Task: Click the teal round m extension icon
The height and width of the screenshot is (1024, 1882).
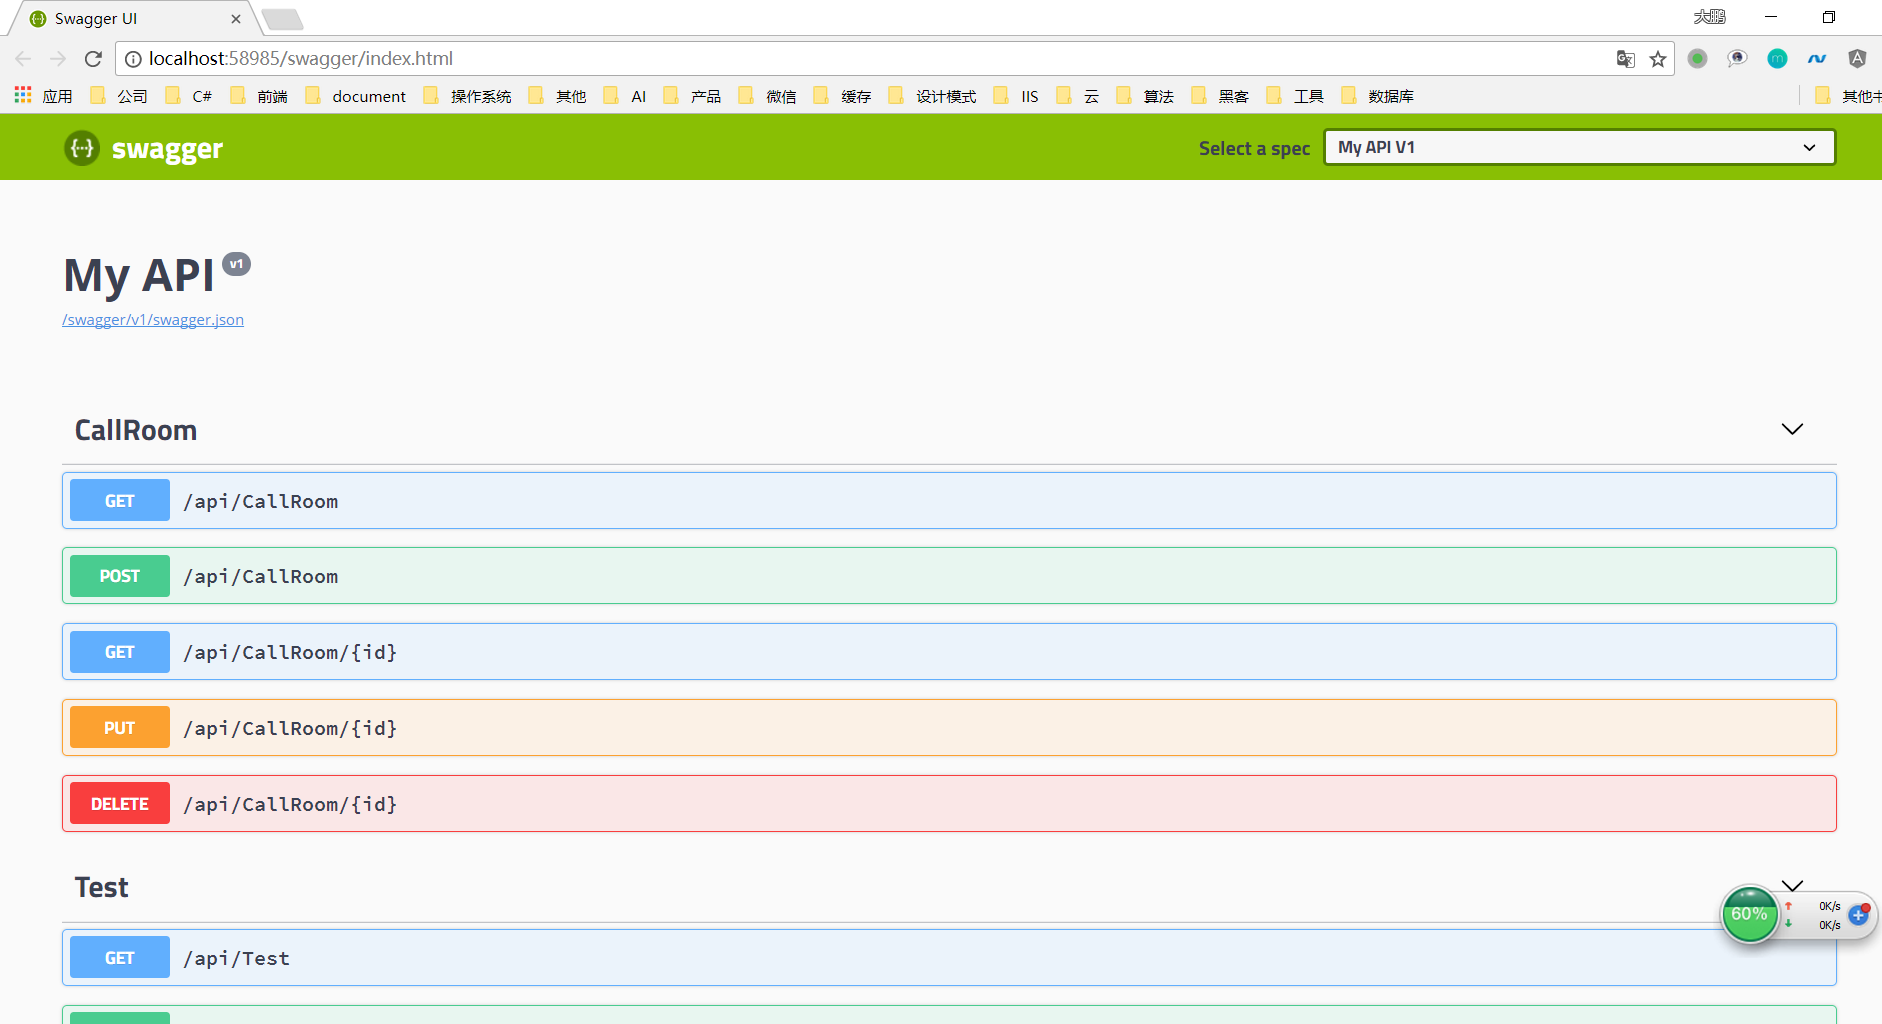Action: click(1777, 59)
